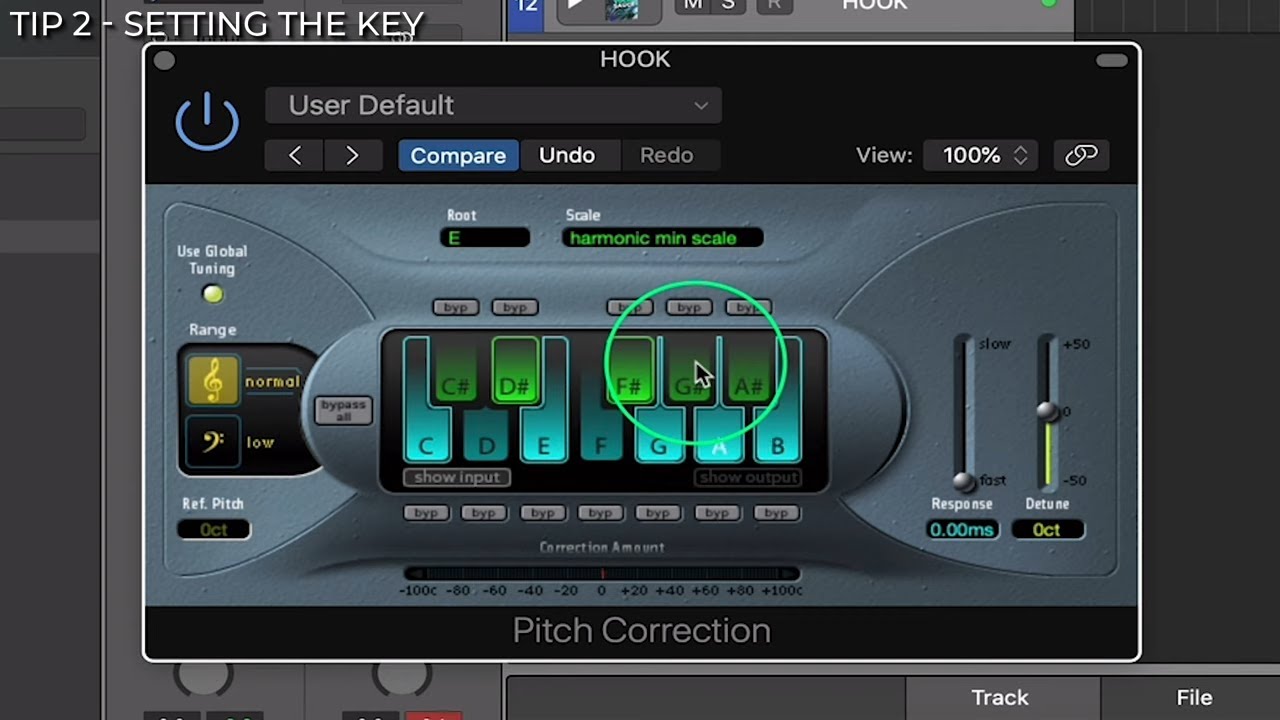The image size is (1280, 720).
Task: Click the byp button above A#
Action: click(x=748, y=307)
